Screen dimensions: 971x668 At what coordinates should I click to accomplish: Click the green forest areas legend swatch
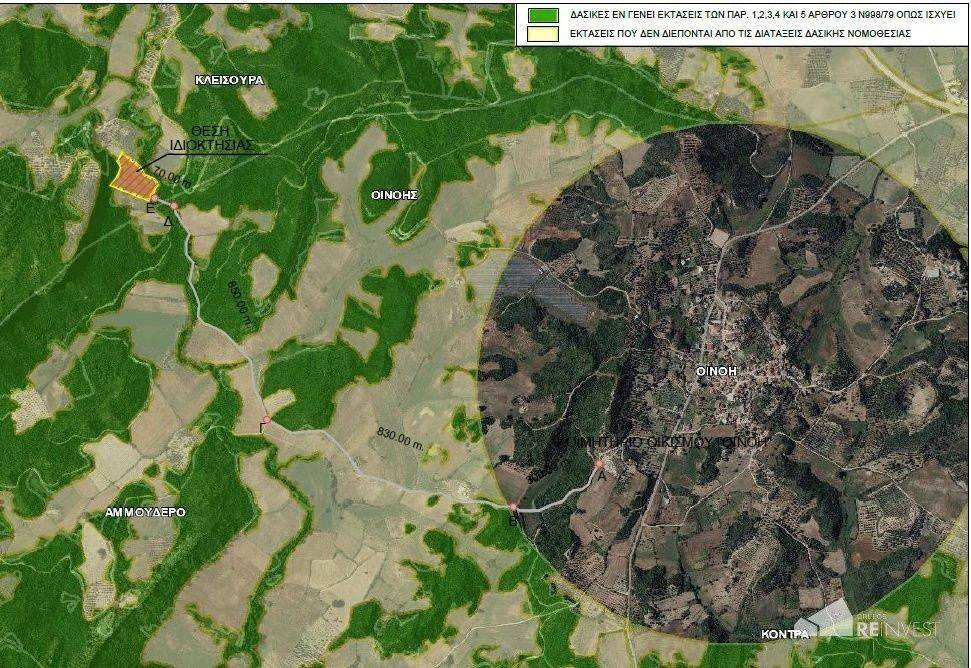coord(544,14)
